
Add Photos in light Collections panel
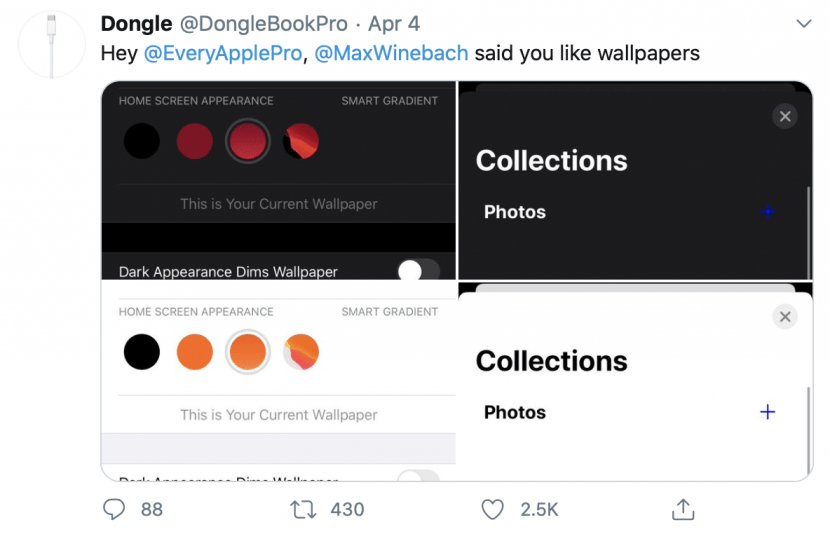(x=768, y=412)
